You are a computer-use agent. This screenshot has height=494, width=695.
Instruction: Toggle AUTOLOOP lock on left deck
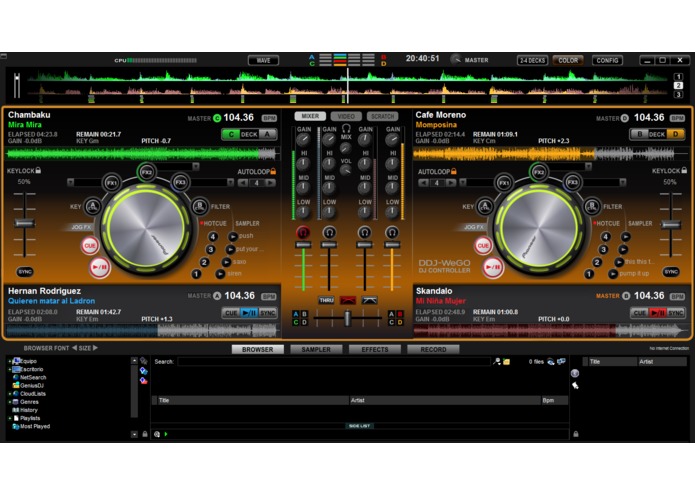pyautogui.click(x=273, y=171)
